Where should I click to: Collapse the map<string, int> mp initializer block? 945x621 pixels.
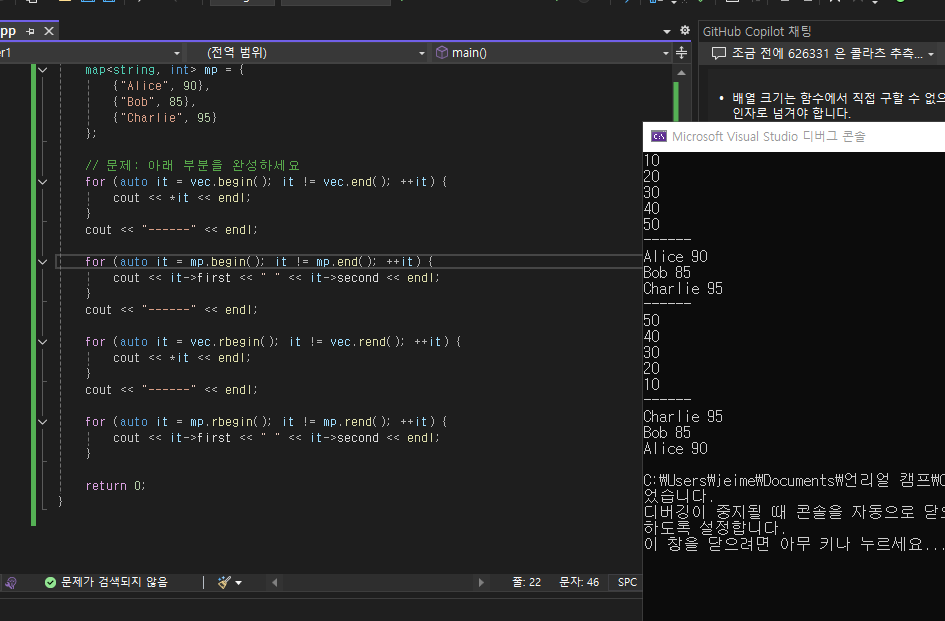[x=42, y=70]
